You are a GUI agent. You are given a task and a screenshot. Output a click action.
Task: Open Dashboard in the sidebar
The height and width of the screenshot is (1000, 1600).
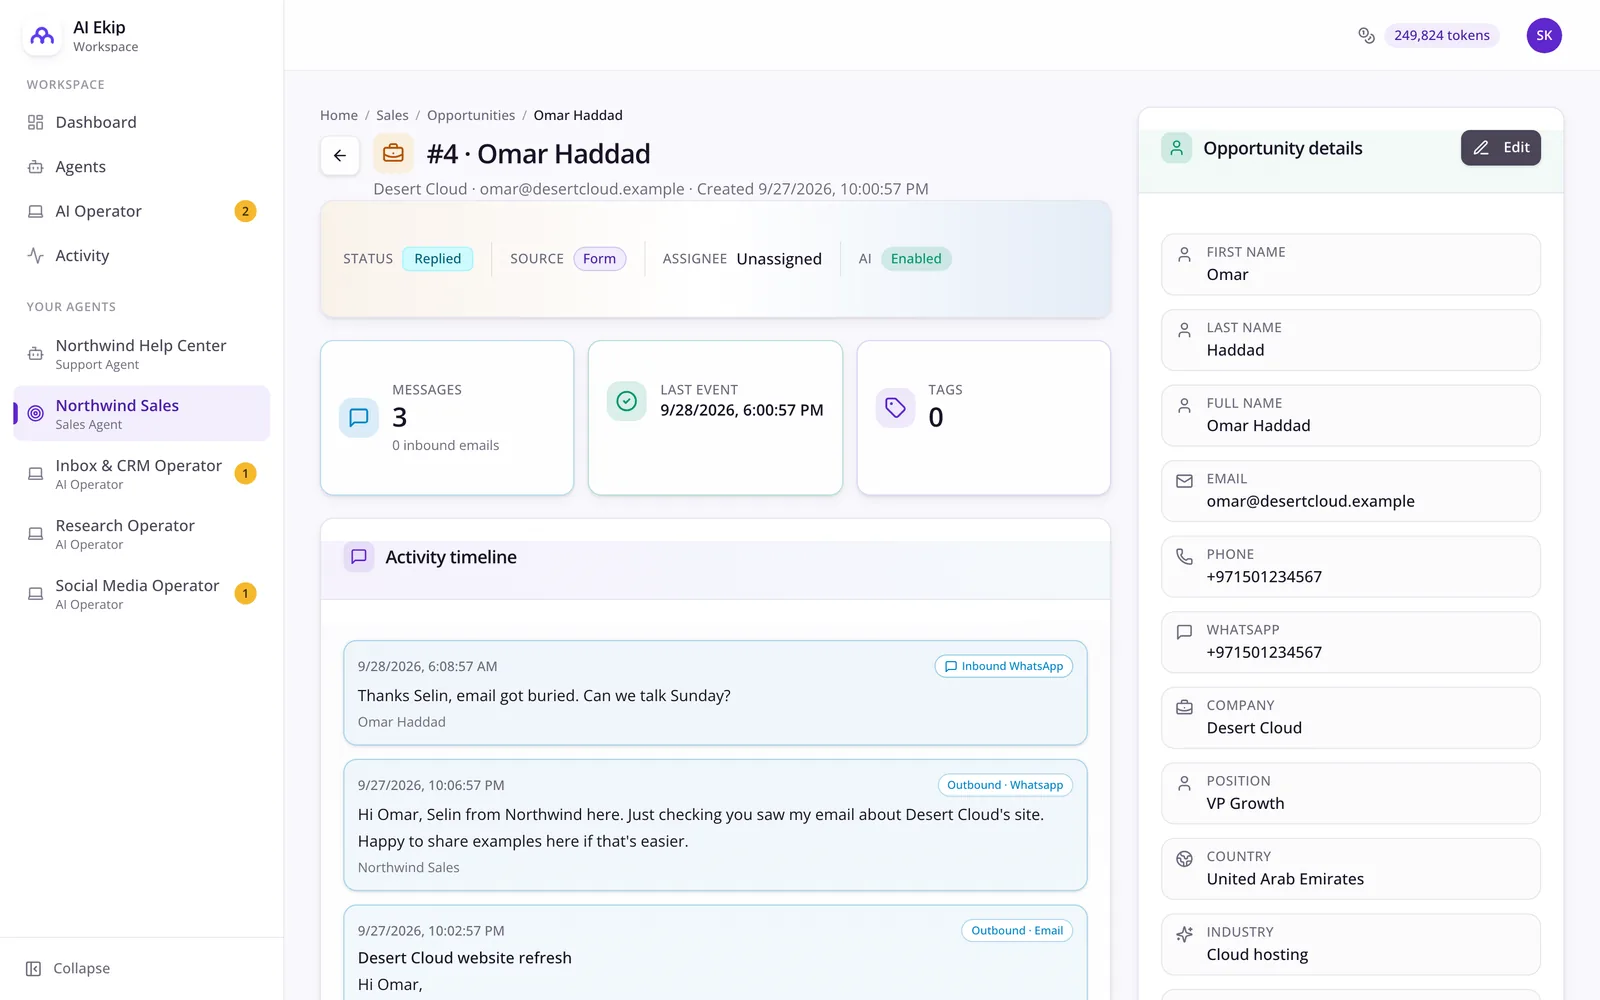pyautogui.click(x=142, y=122)
